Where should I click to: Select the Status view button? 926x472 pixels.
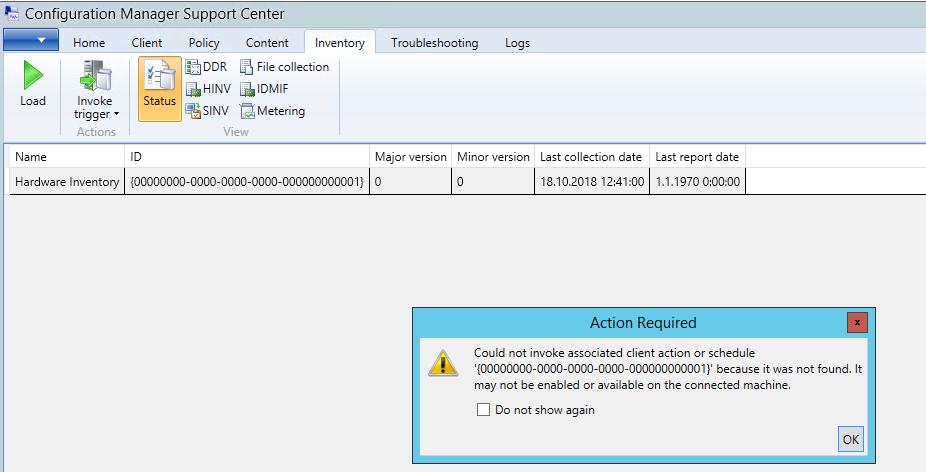tap(159, 89)
